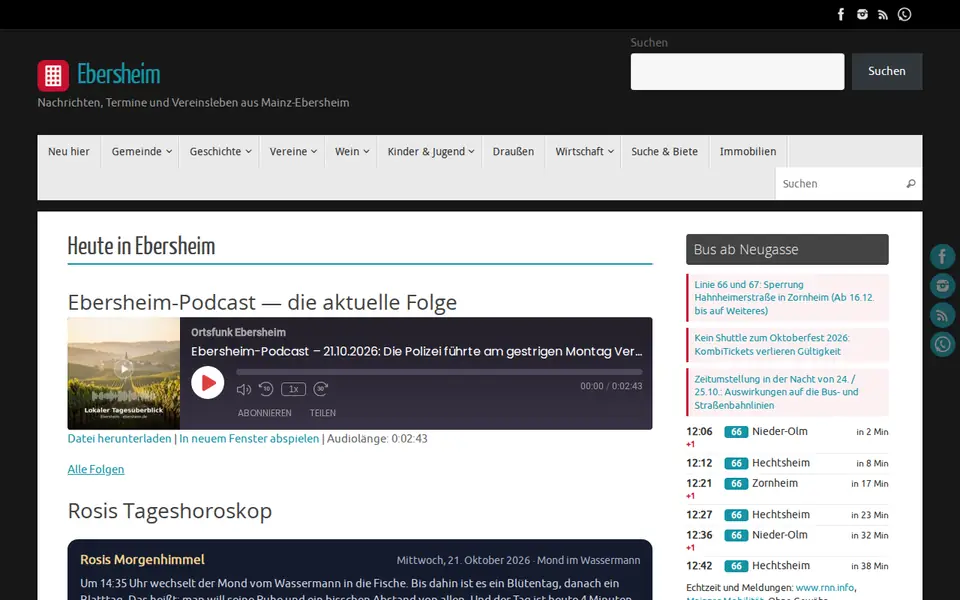This screenshot has height=600, width=960.
Task: Open the Draußen menu item
Action: (513, 151)
